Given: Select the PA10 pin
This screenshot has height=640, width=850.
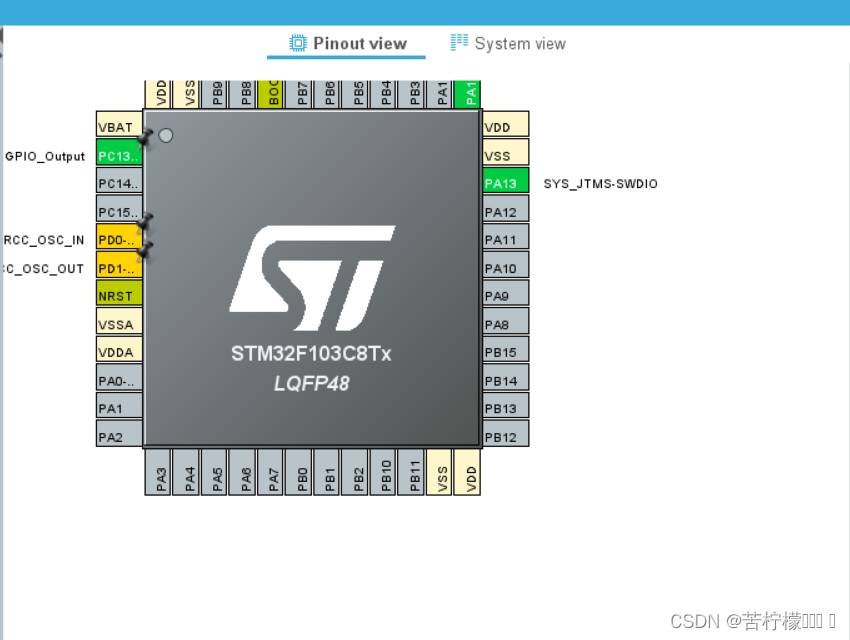Looking at the screenshot, I should coord(506,265).
